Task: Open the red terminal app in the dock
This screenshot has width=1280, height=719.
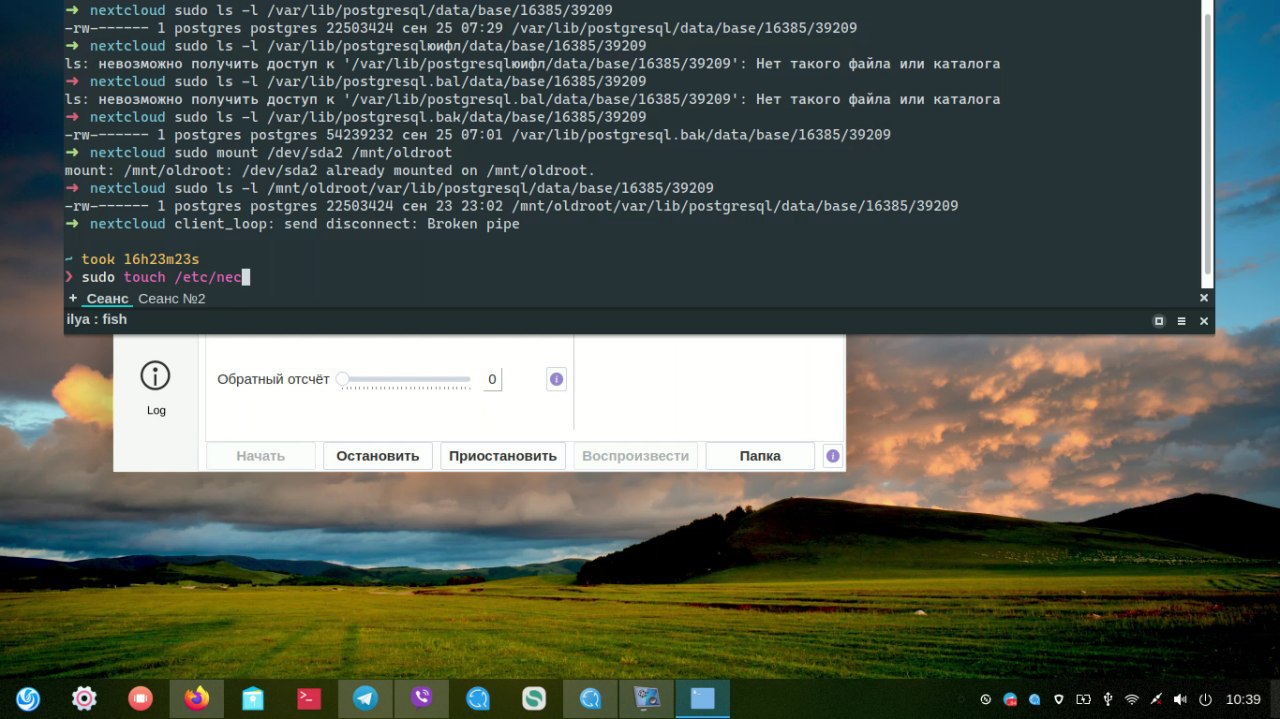Action: click(x=309, y=699)
